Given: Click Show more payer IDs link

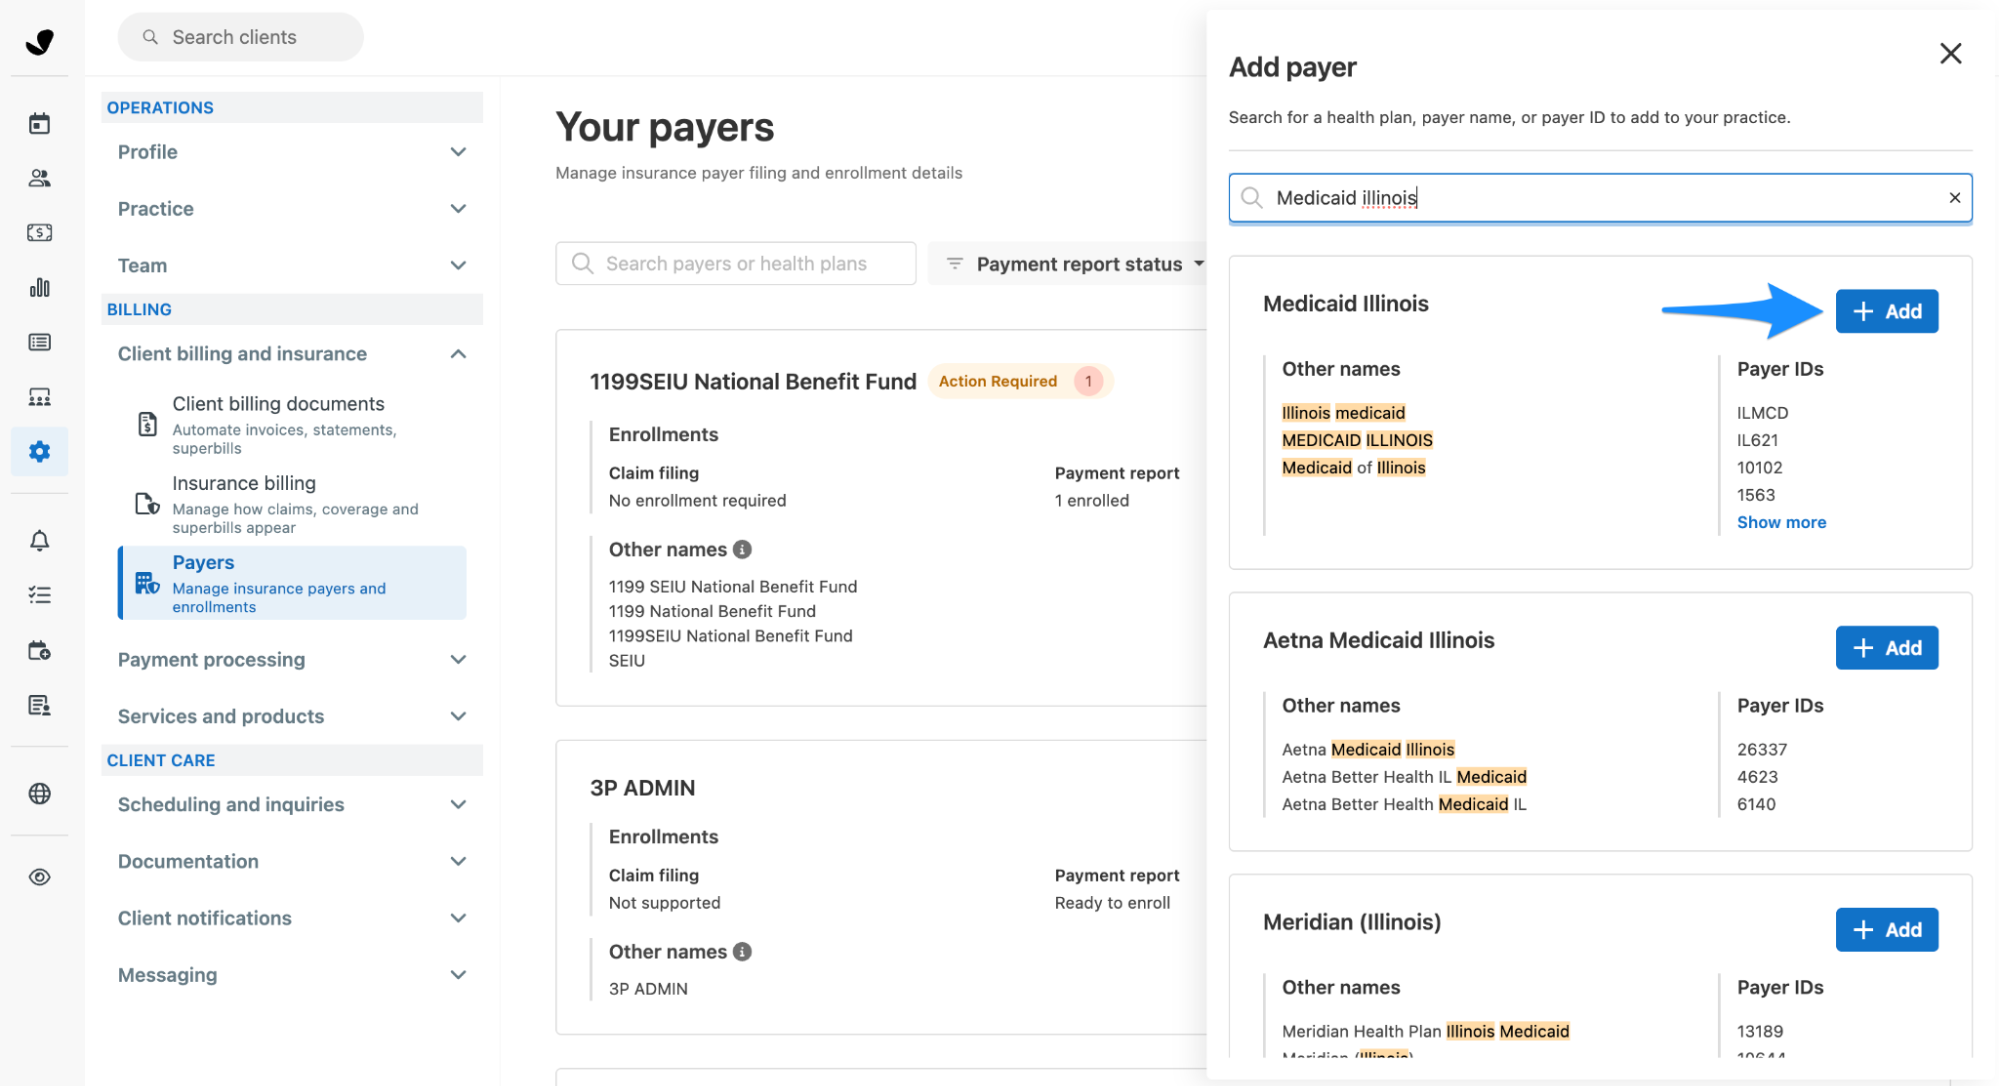Looking at the screenshot, I should [x=1781, y=522].
